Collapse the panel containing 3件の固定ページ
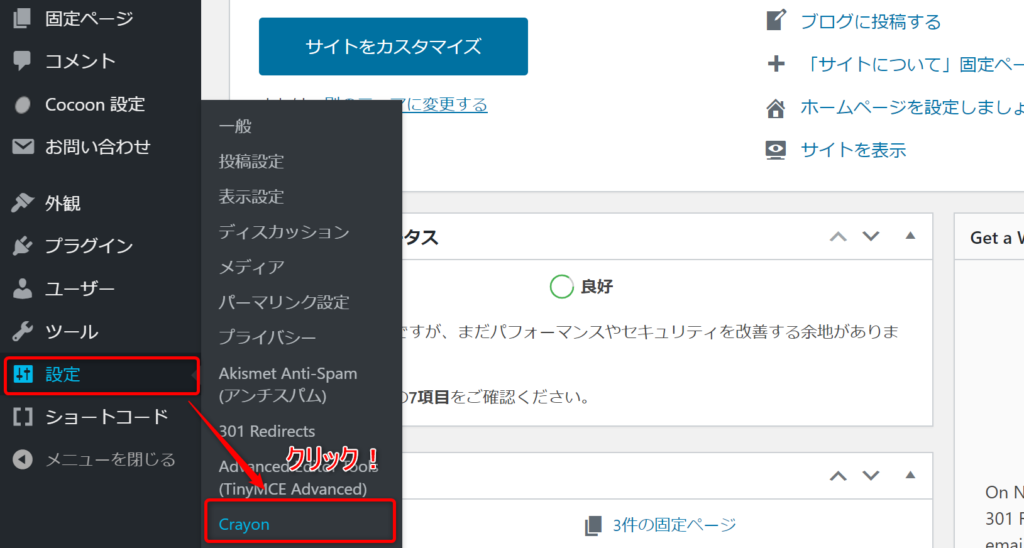1024x548 pixels. pyautogui.click(x=910, y=475)
